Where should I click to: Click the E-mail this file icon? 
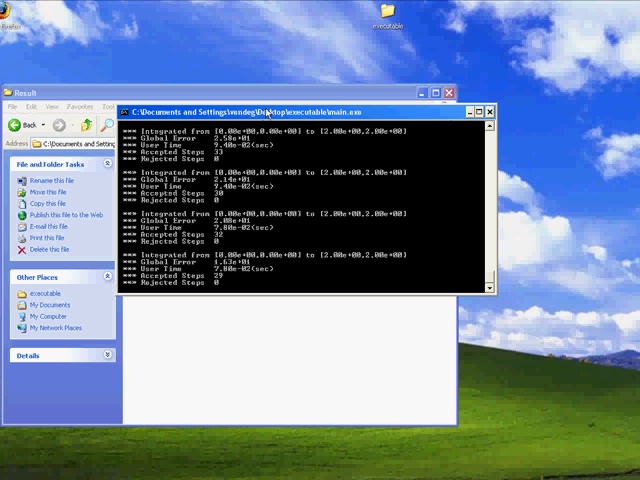(22, 226)
